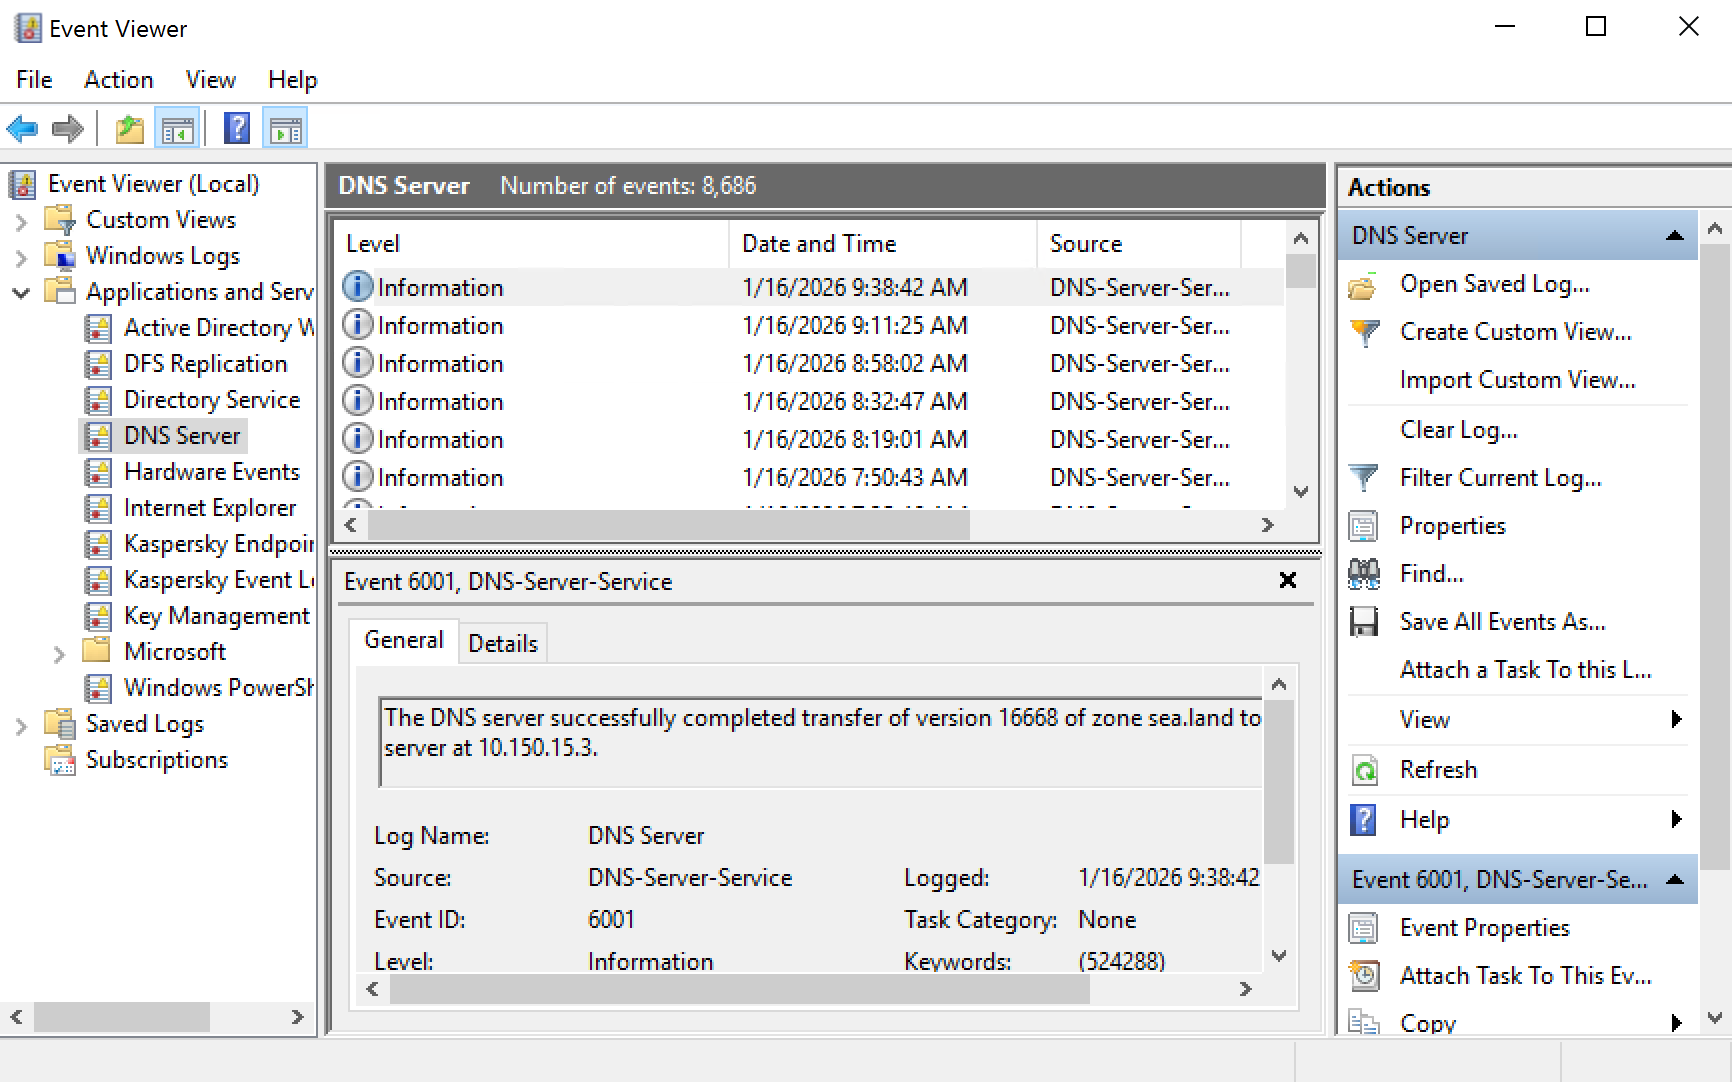This screenshot has height=1082, width=1732.
Task: Expand the Saved Logs tree node
Action: [22, 724]
